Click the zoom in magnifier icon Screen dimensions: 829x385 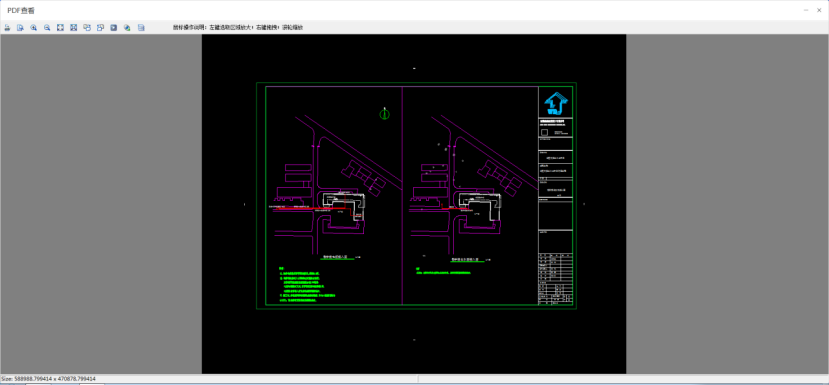tap(33, 28)
